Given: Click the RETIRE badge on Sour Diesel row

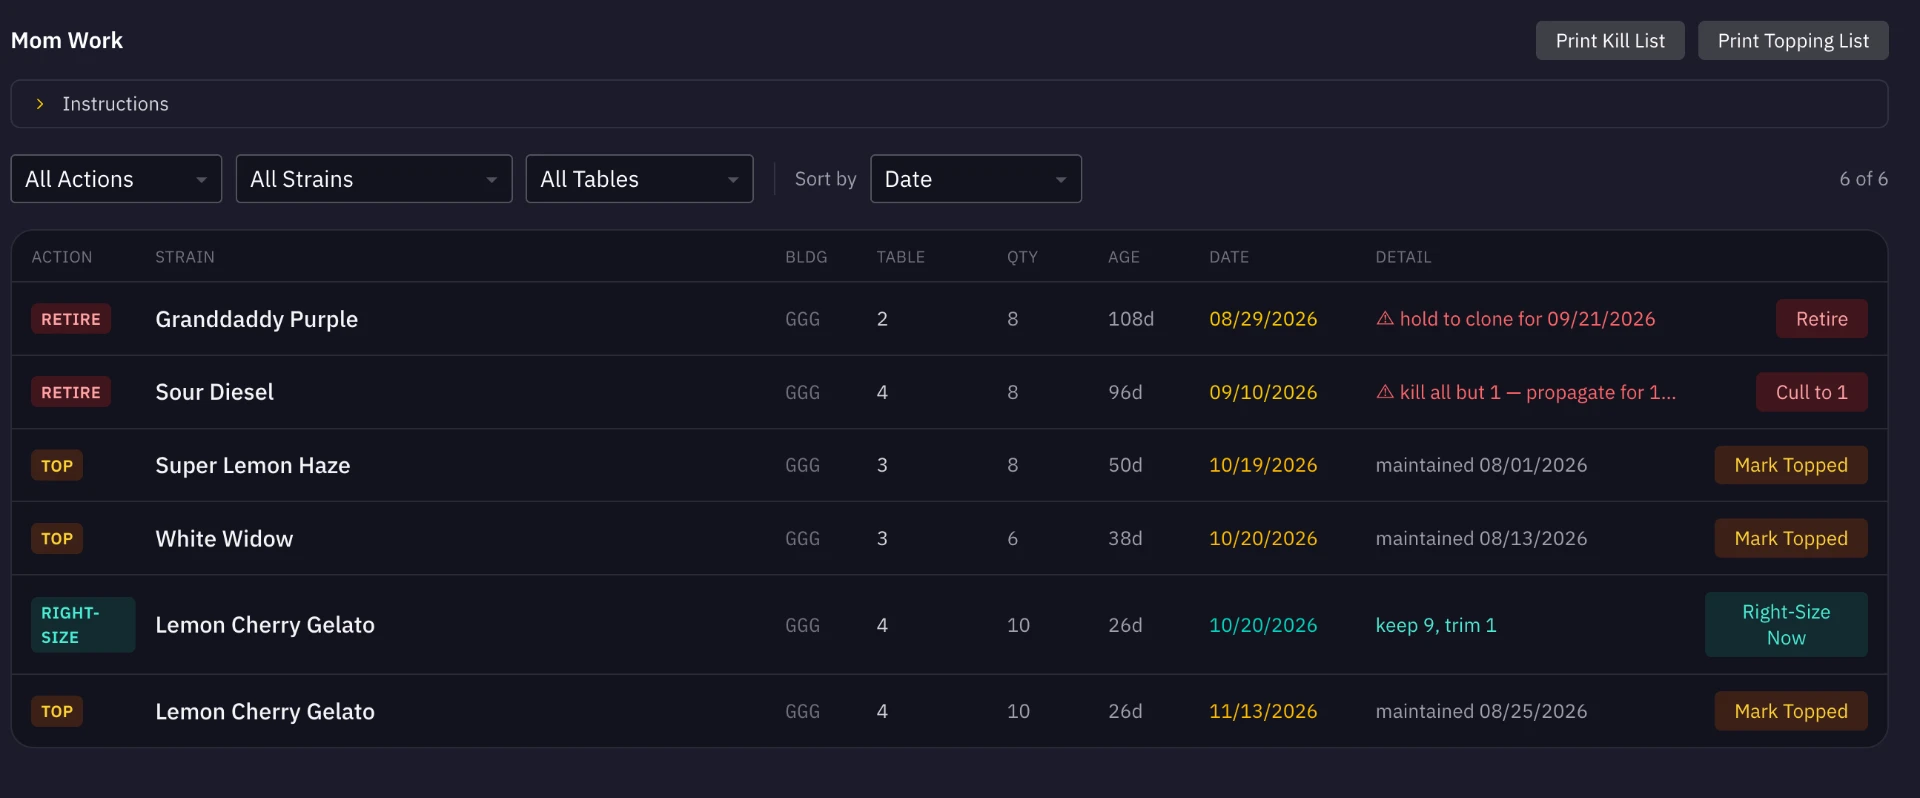Looking at the screenshot, I should (71, 392).
